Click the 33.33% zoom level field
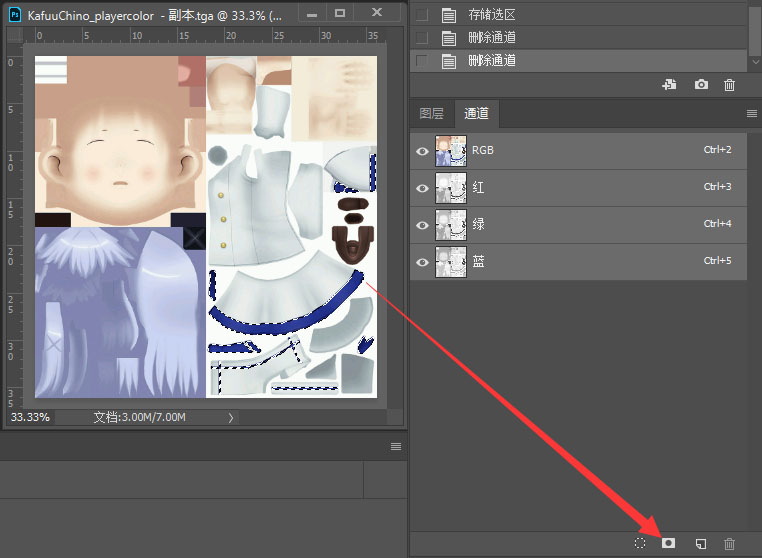The width and height of the screenshot is (762, 558). [30, 417]
